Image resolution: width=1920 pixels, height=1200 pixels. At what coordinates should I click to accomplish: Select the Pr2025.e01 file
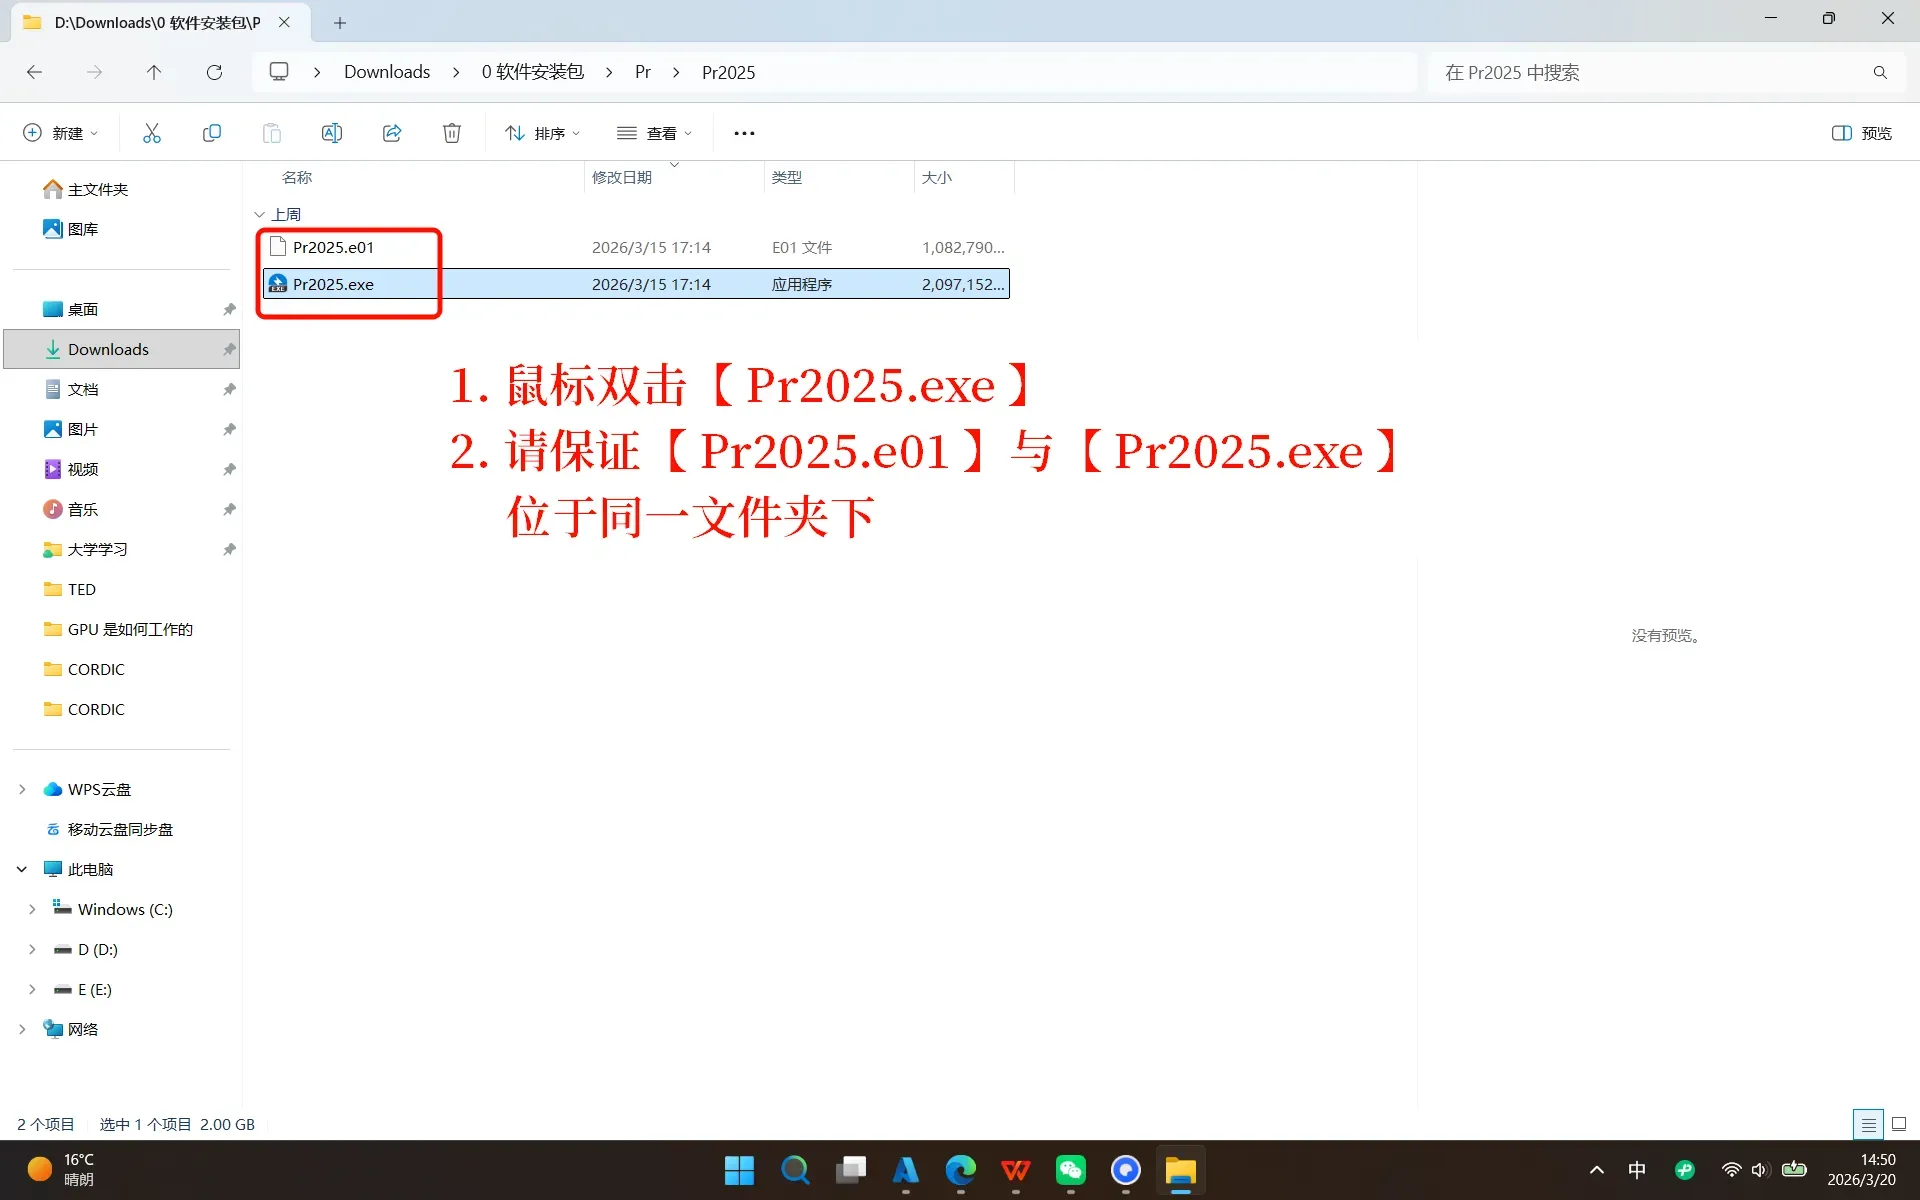pos(333,247)
